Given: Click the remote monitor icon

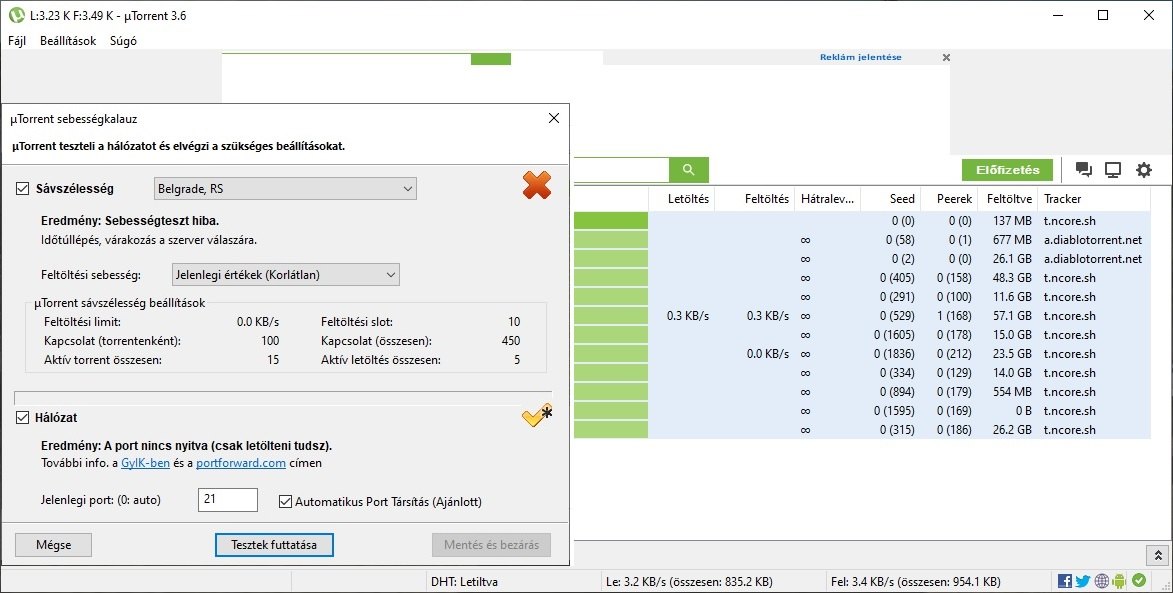Looking at the screenshot, I should (1112, 170).
